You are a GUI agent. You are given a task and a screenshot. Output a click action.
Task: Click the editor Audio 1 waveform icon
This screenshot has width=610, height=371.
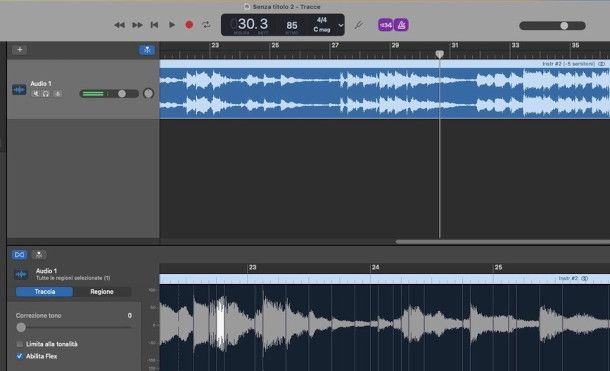point(21,274)
